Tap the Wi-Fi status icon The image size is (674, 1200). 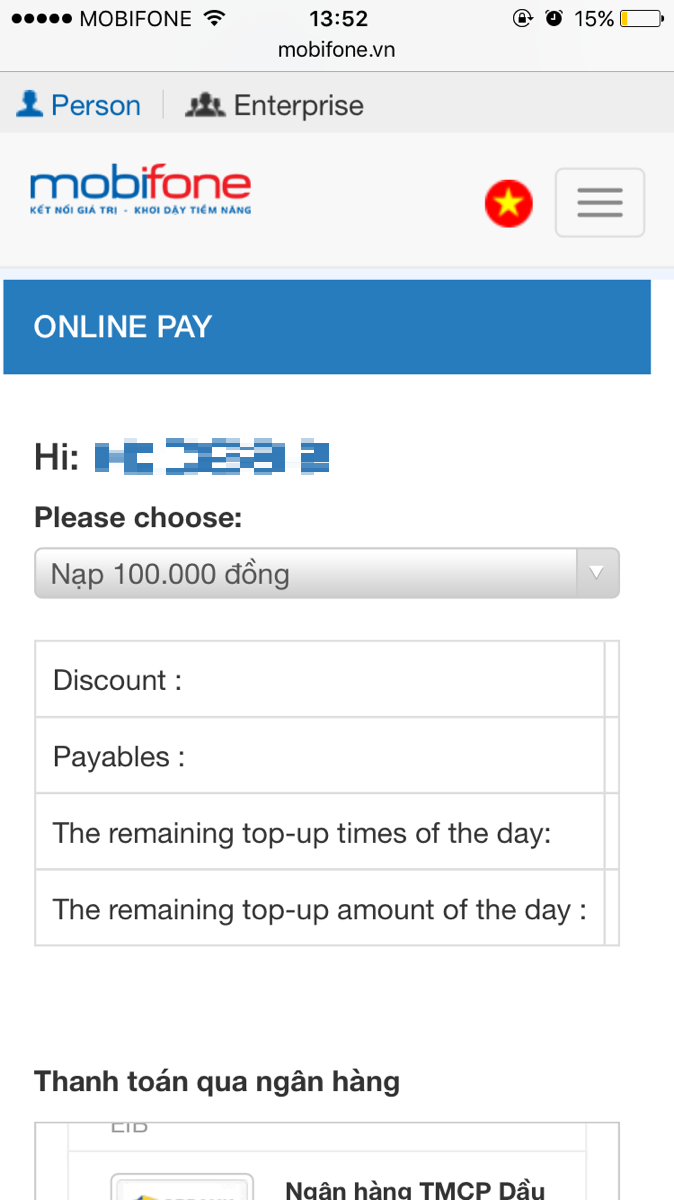(213, 18)
